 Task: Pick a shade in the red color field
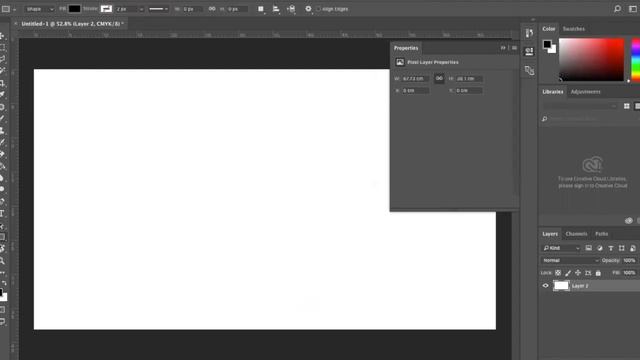pyautogui.click(x=591, y=60)
